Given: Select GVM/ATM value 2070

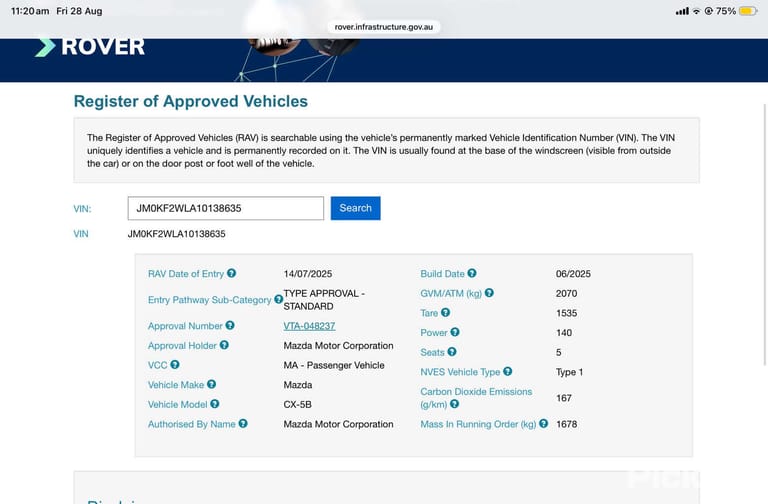Looking at the screenshot, I should [566, 293].
